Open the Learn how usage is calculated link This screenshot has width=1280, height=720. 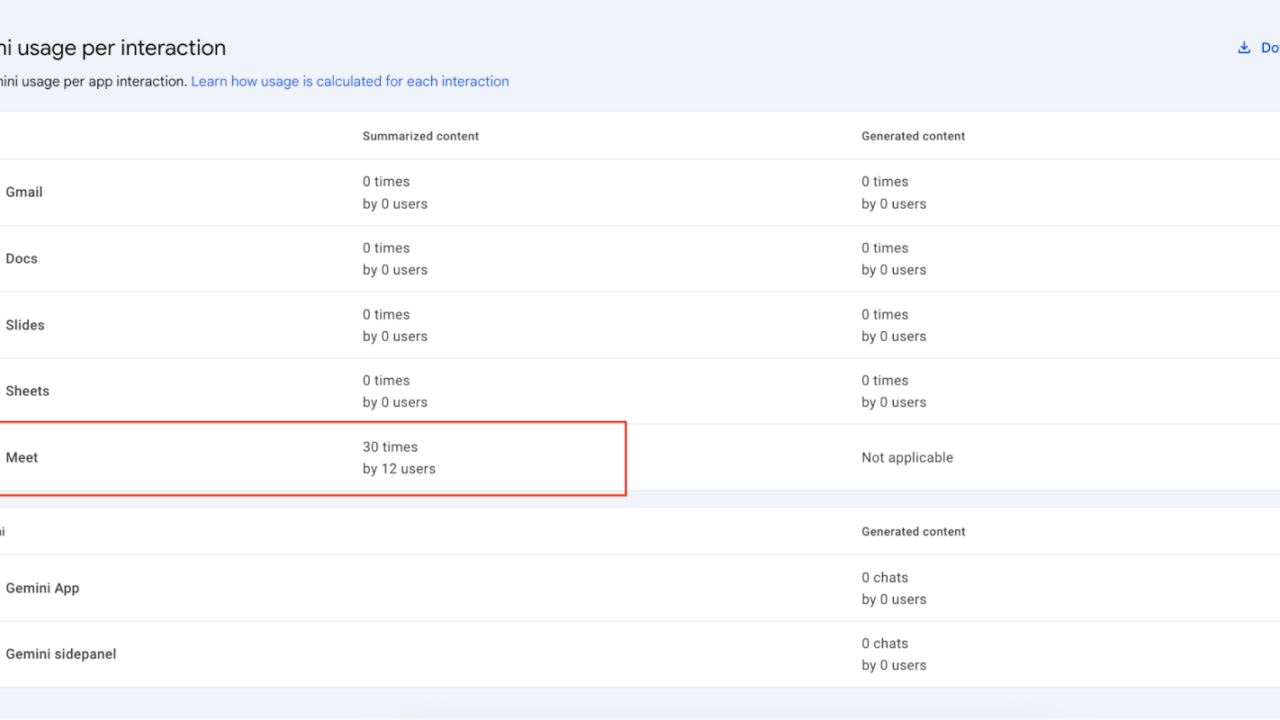[x=350, y=81]
